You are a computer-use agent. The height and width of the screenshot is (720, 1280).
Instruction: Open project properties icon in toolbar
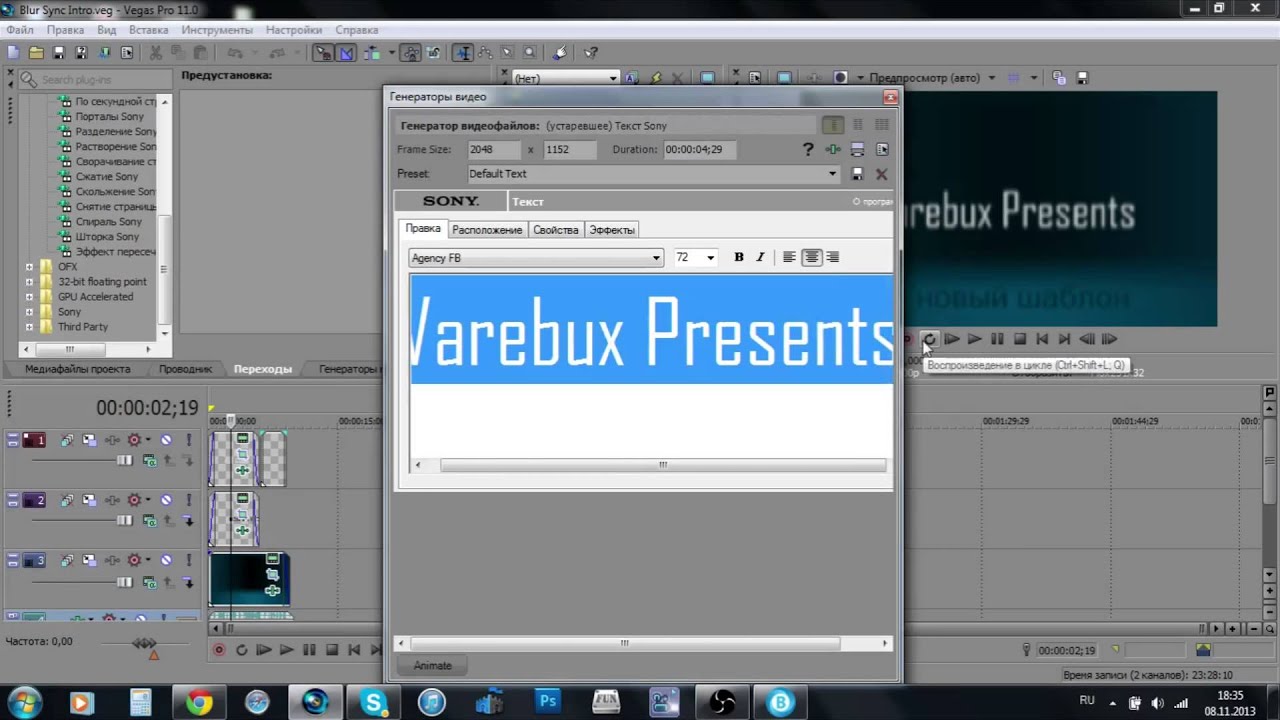click(x=127, y=53)
